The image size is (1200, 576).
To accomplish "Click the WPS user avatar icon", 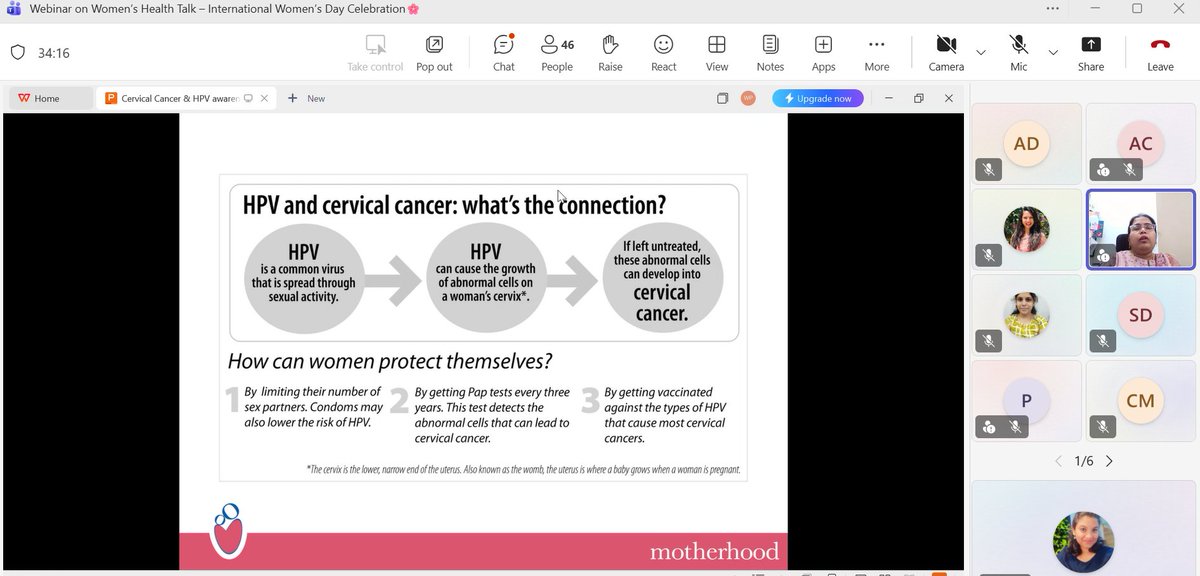I will pos(748,98).
